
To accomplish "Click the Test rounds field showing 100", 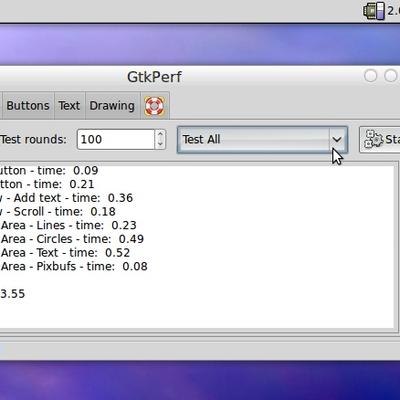I will pyautogui.click(x=116, y=139).
